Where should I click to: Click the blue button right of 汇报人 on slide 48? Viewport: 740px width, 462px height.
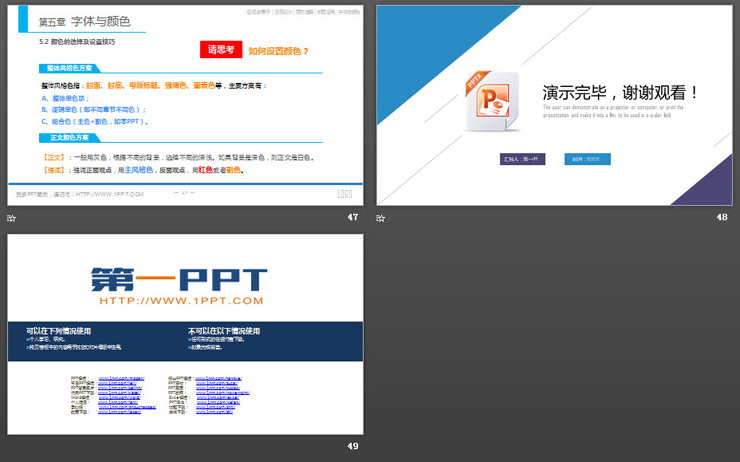588,159
